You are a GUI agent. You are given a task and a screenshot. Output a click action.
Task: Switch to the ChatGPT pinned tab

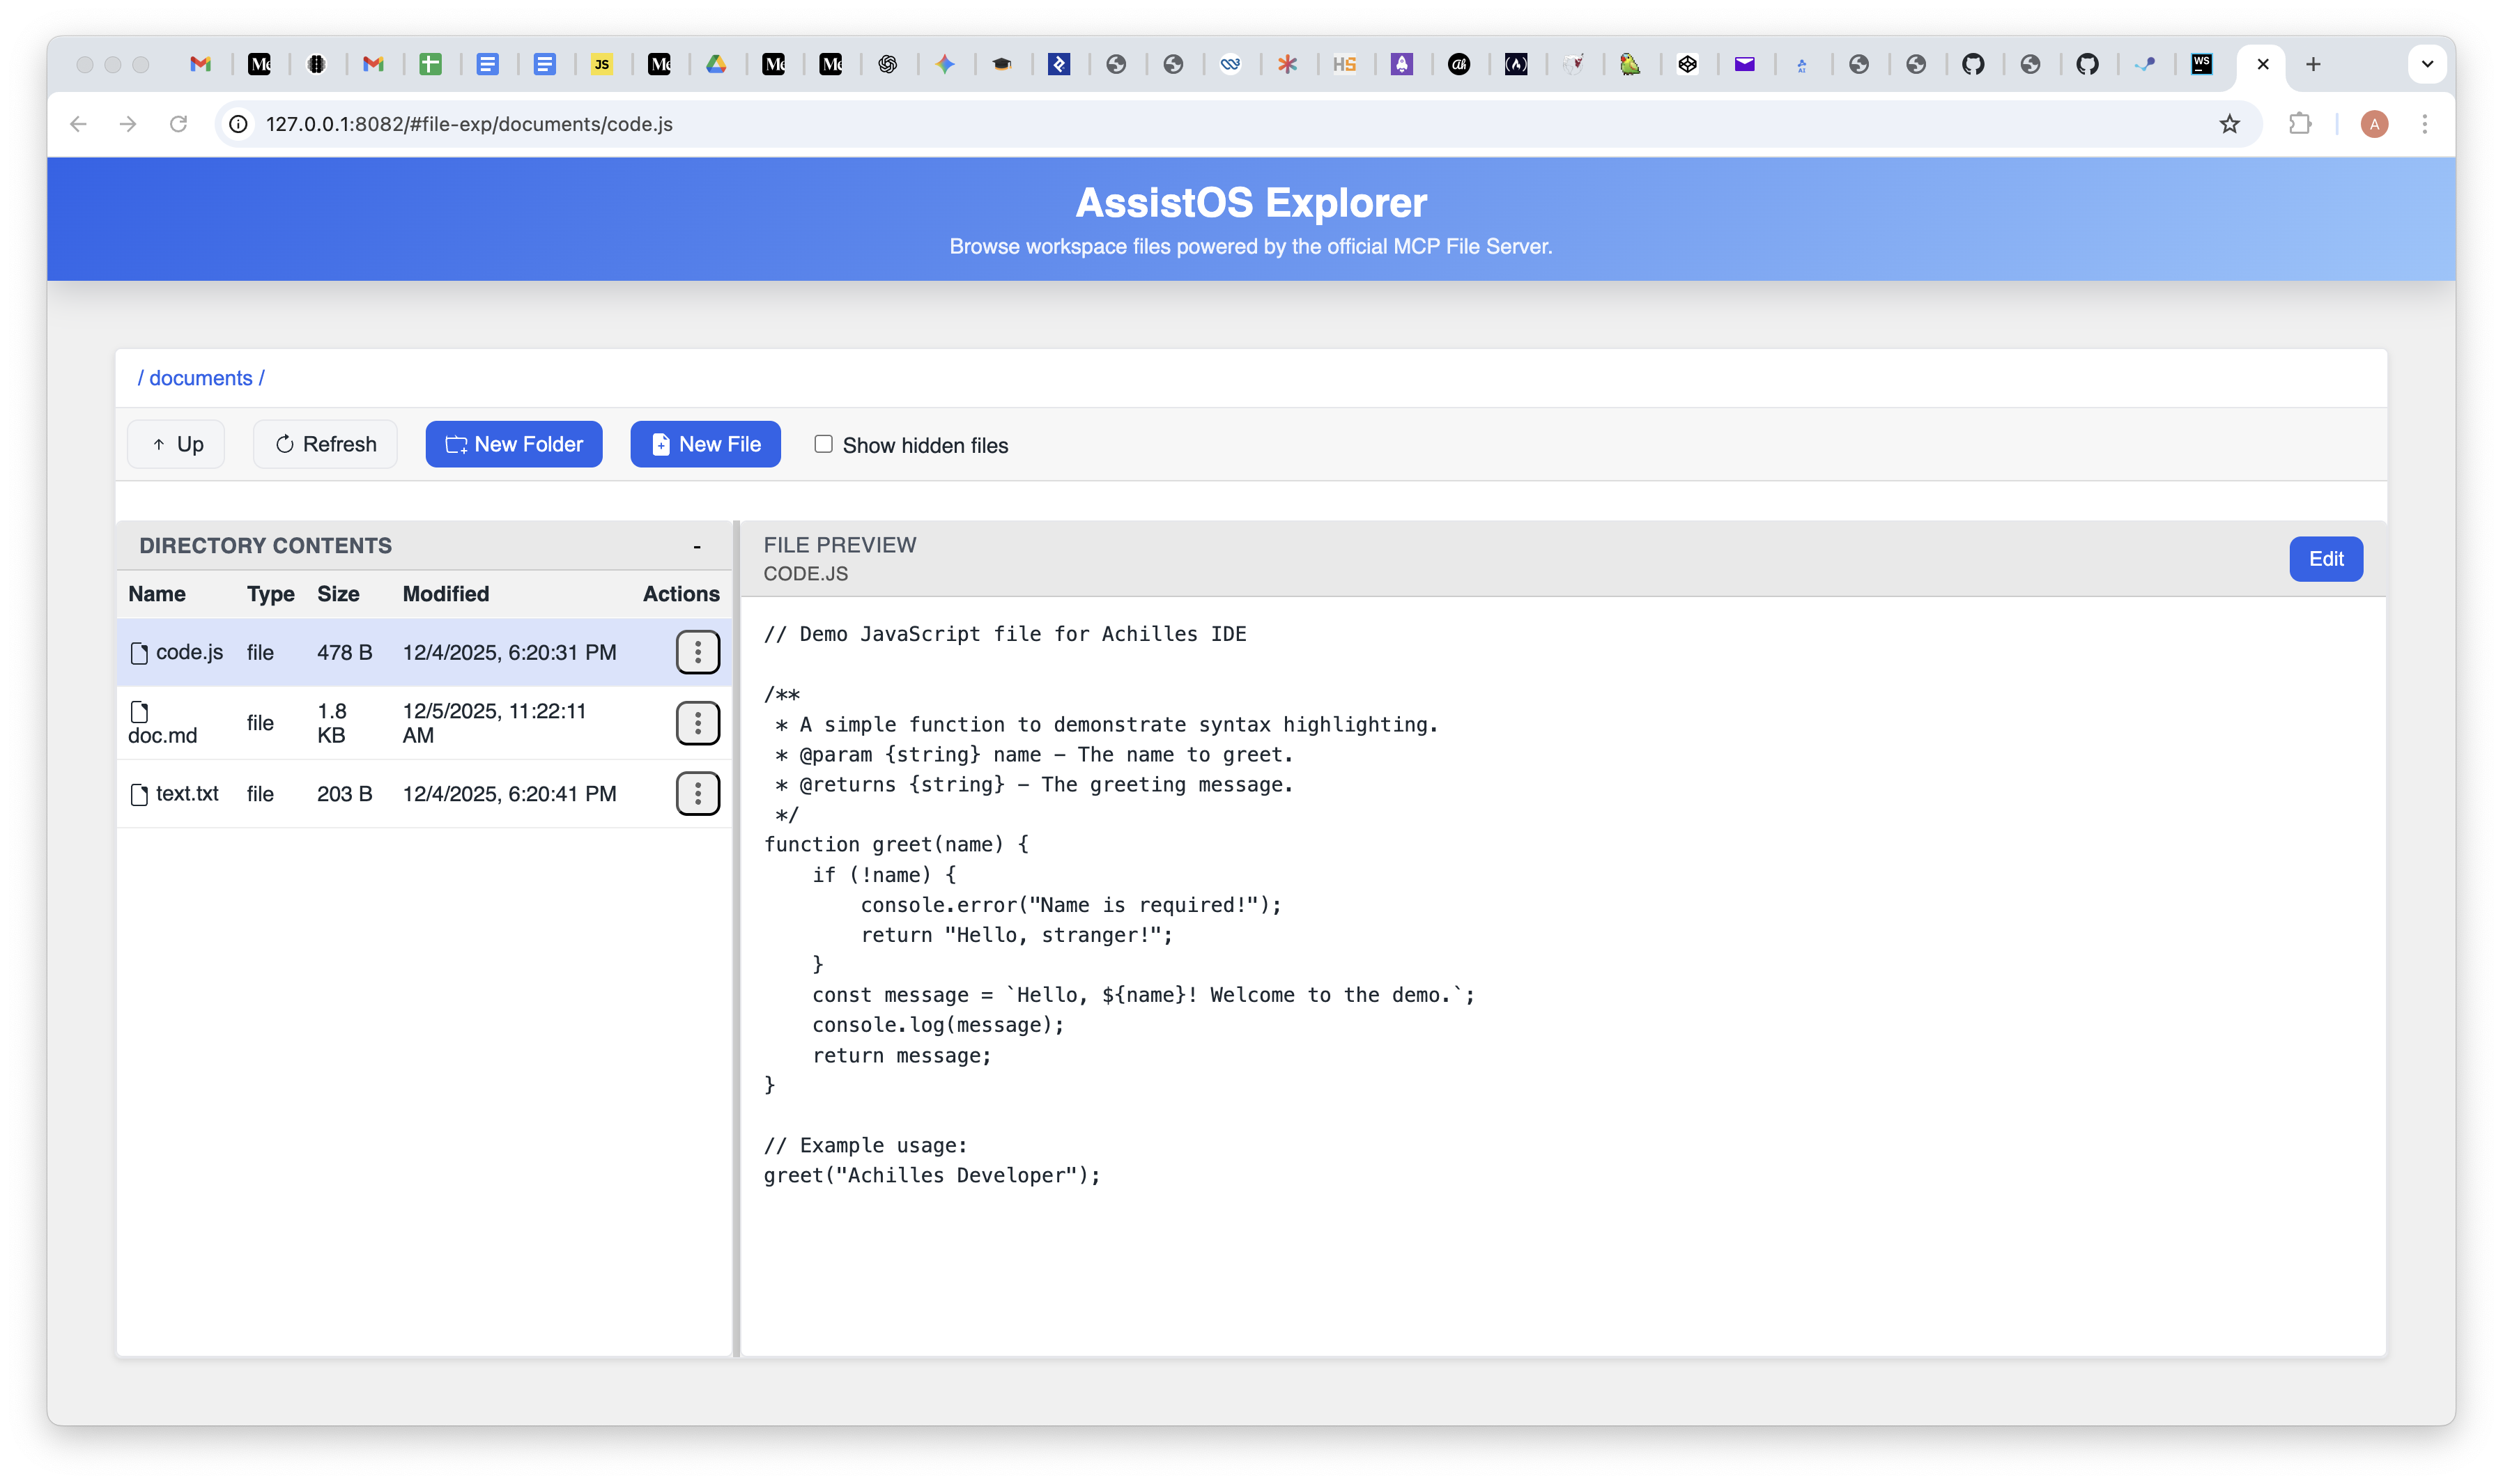(890, 64)
